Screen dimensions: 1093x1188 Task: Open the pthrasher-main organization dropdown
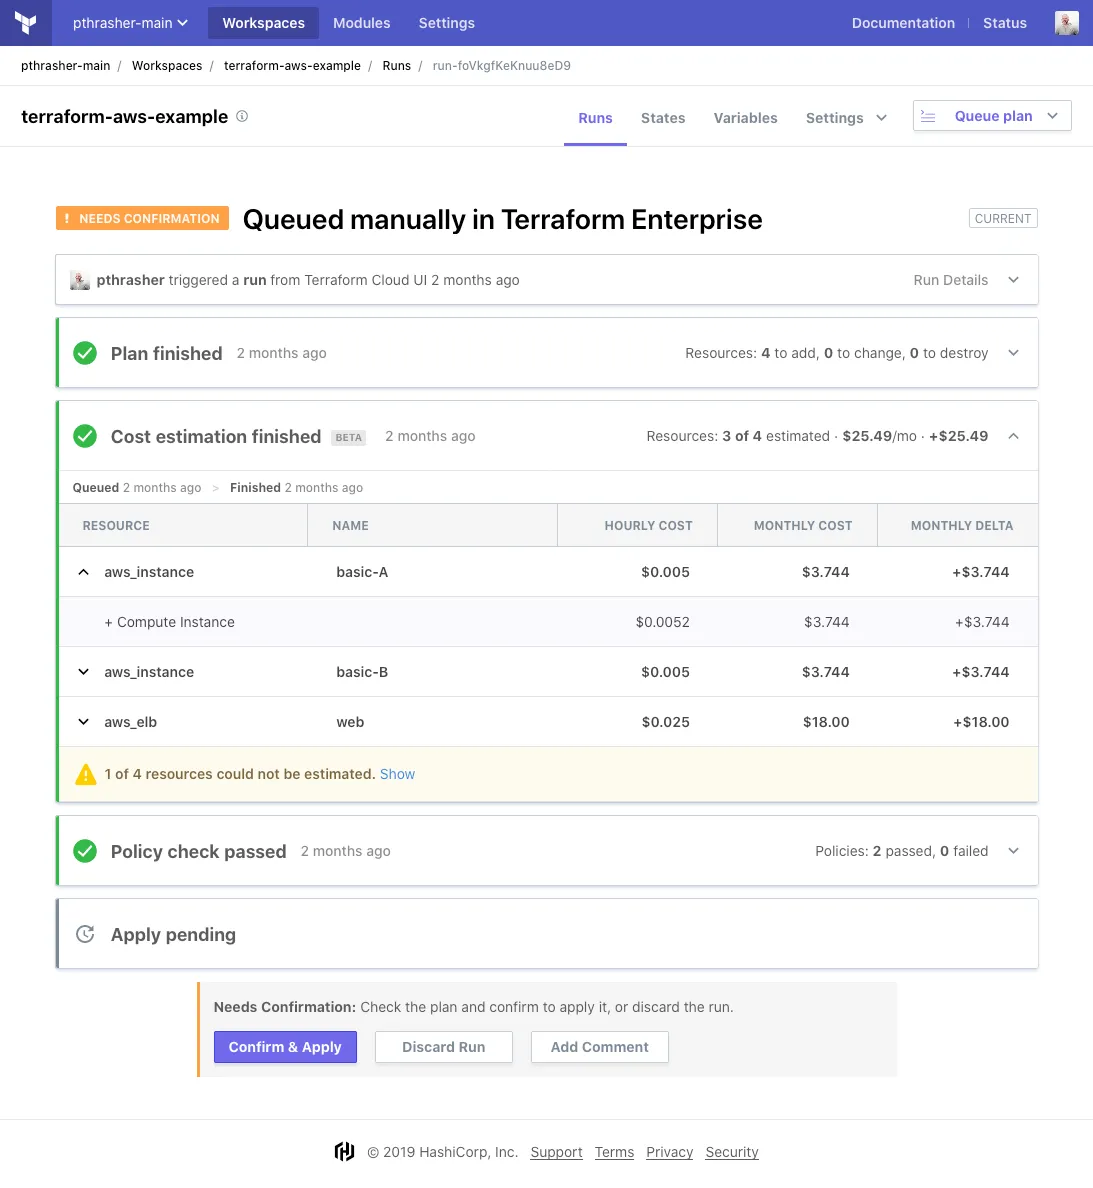tap(130, 23)
